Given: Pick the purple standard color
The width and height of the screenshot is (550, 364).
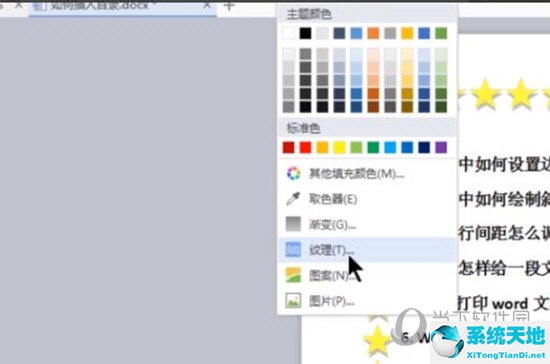Looking at the screenshot, I should pos(441,148).
